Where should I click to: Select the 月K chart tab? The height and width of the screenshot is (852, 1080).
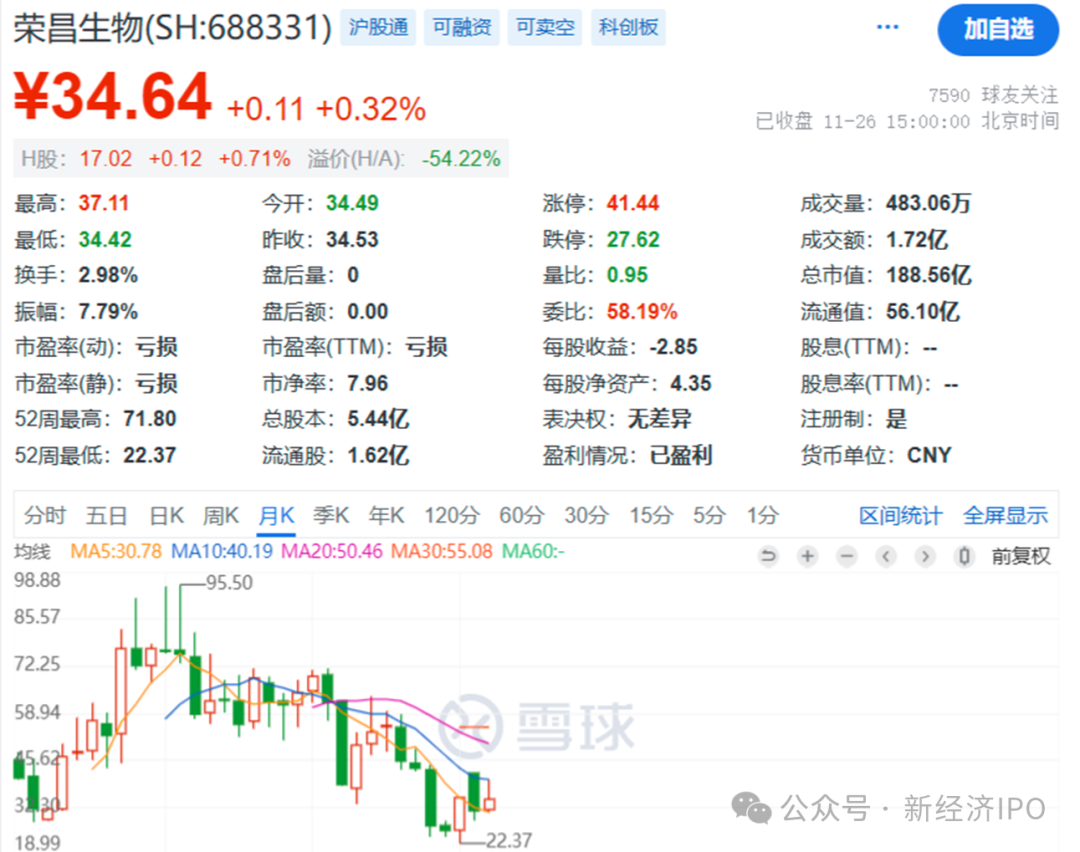[276, 515]
